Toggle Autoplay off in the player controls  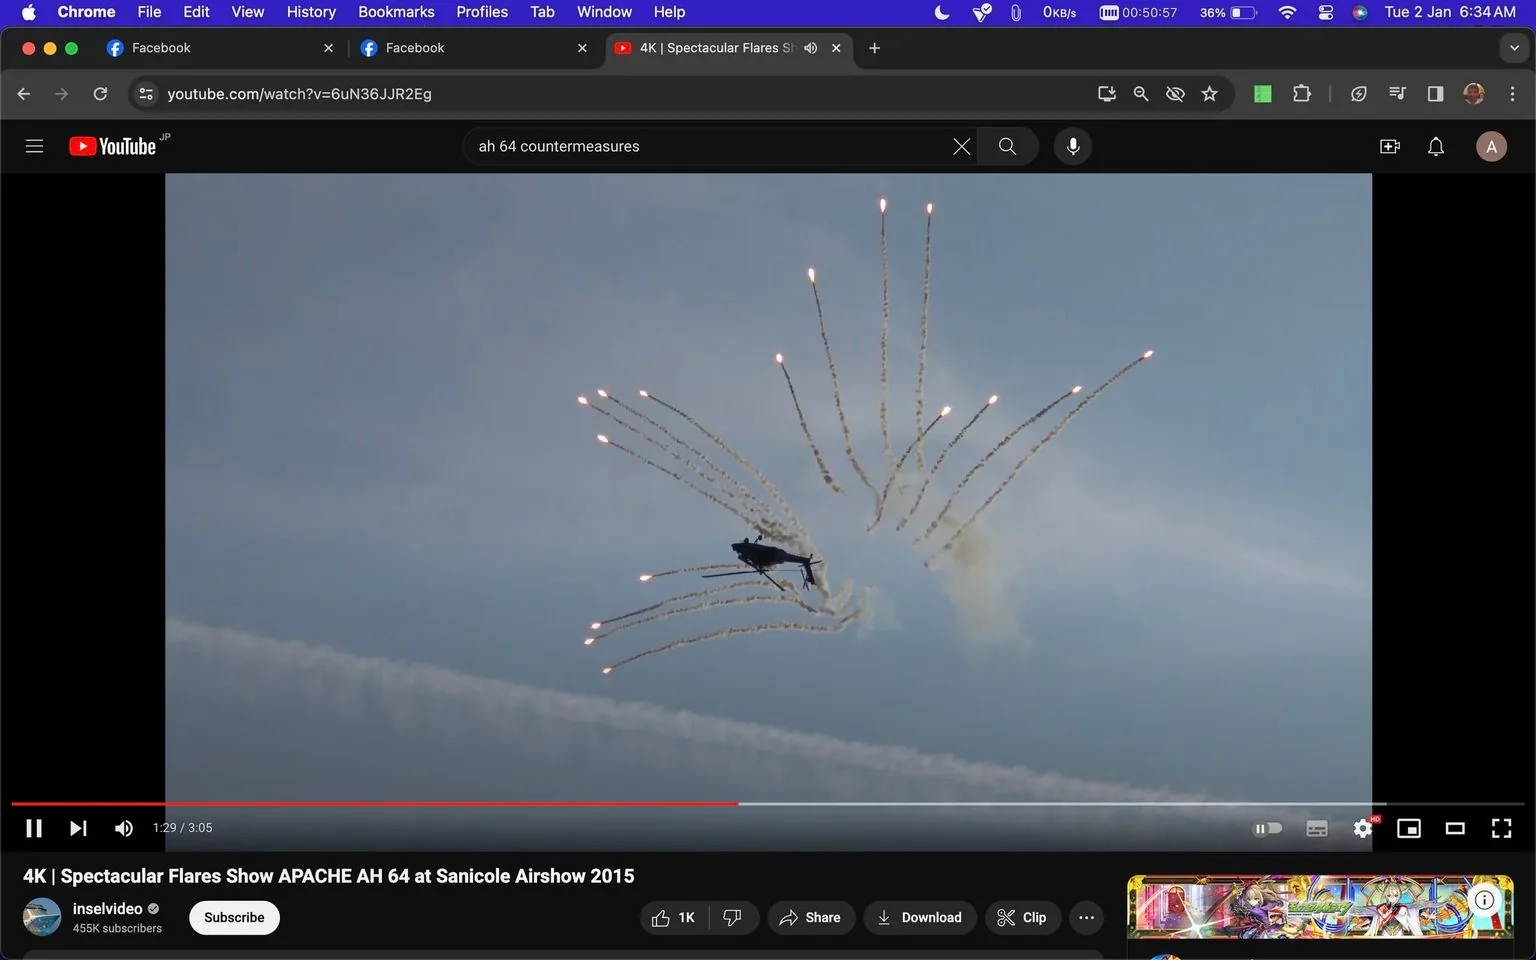tap(1268, 828)
